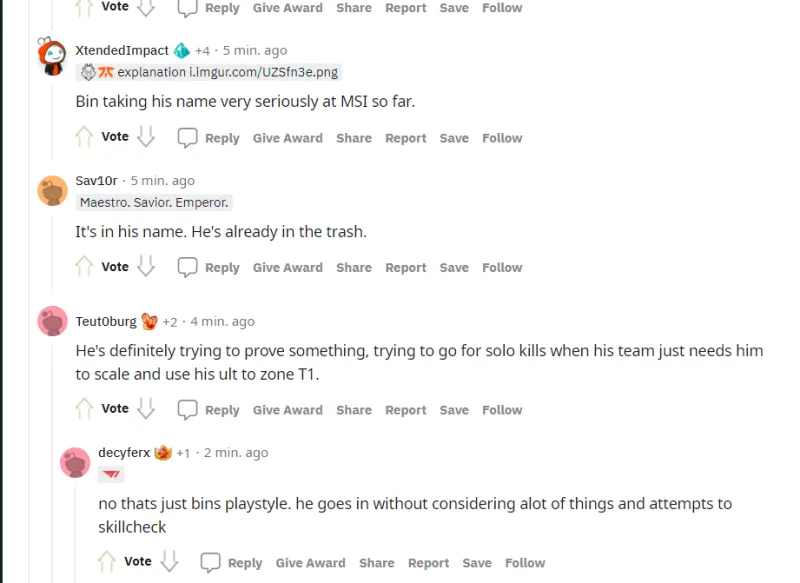Upvote Sav10r's trash comment
800x583 pixels.
pyautogui.click(x=85, y=267)
